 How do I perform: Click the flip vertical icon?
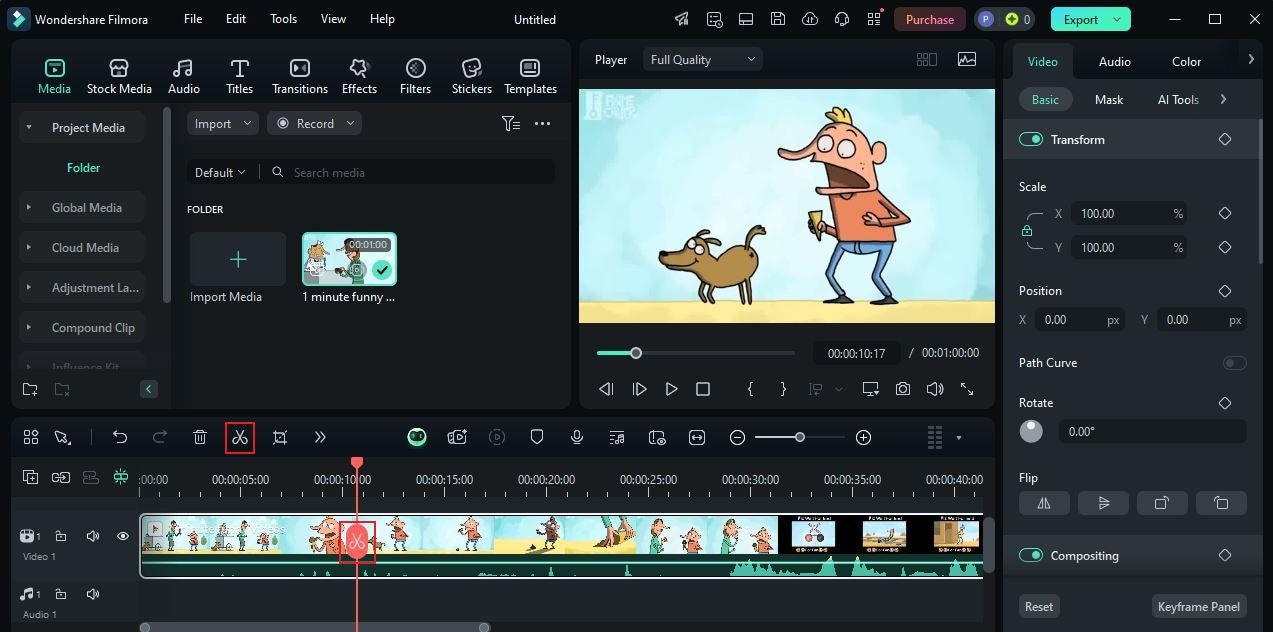point(1103,503)
